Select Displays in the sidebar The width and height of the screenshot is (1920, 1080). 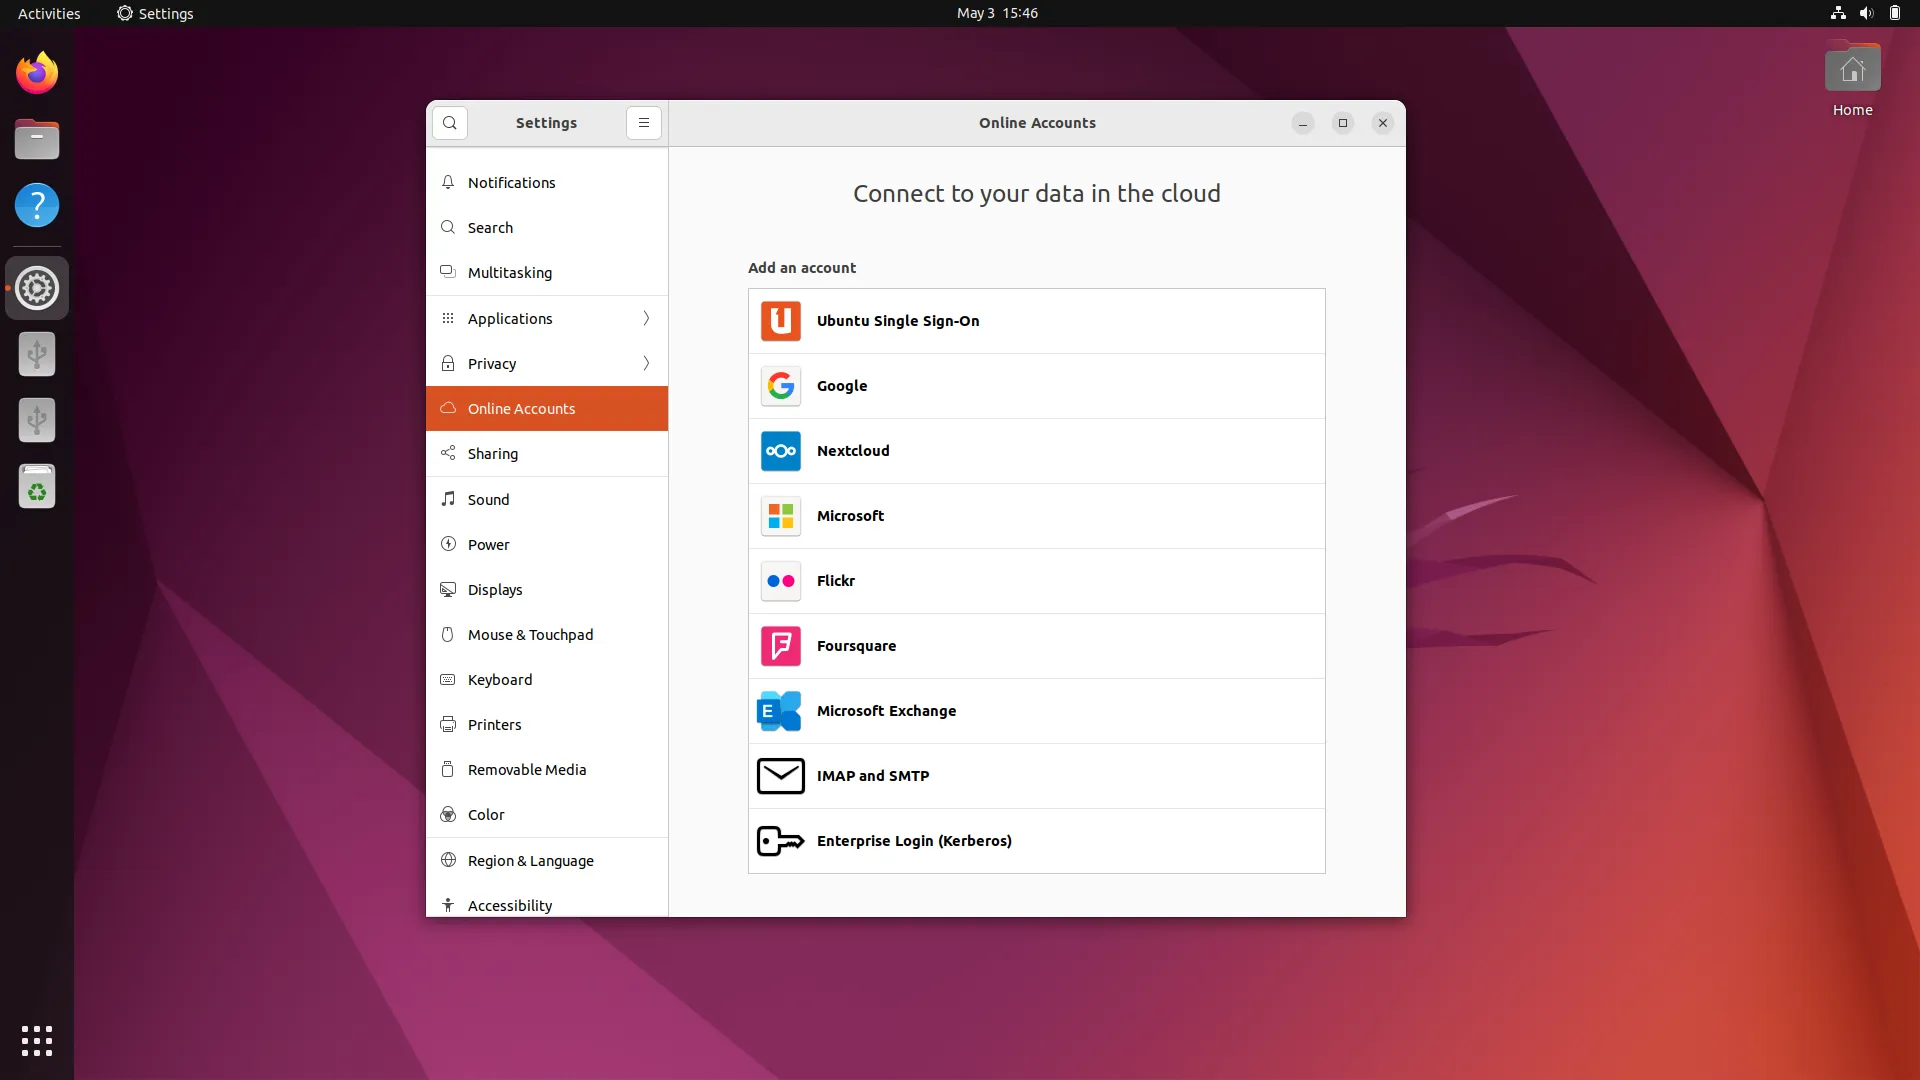point(495,590)
